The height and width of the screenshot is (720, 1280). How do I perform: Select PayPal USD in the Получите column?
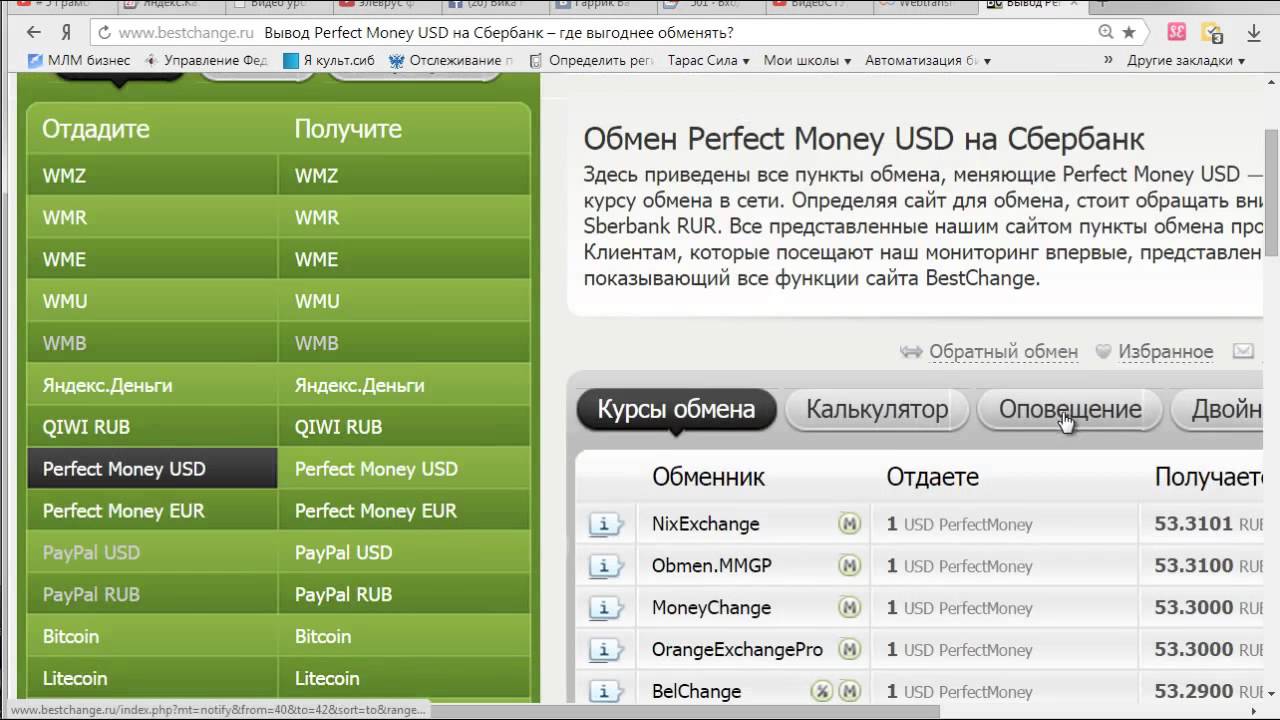point(404,553)
